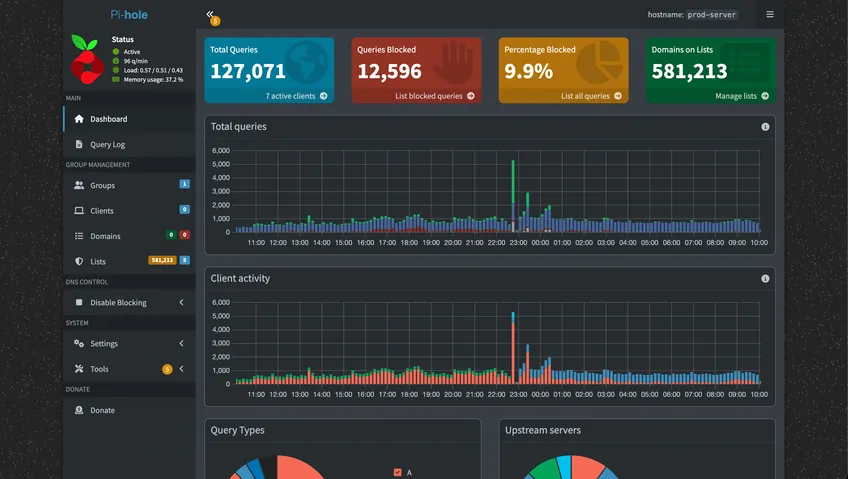Click the tall 23:00 spike in Total queries chart
The width and height of the screenshot is (848, 479).
pyautogui.click(x=513, y=196)
